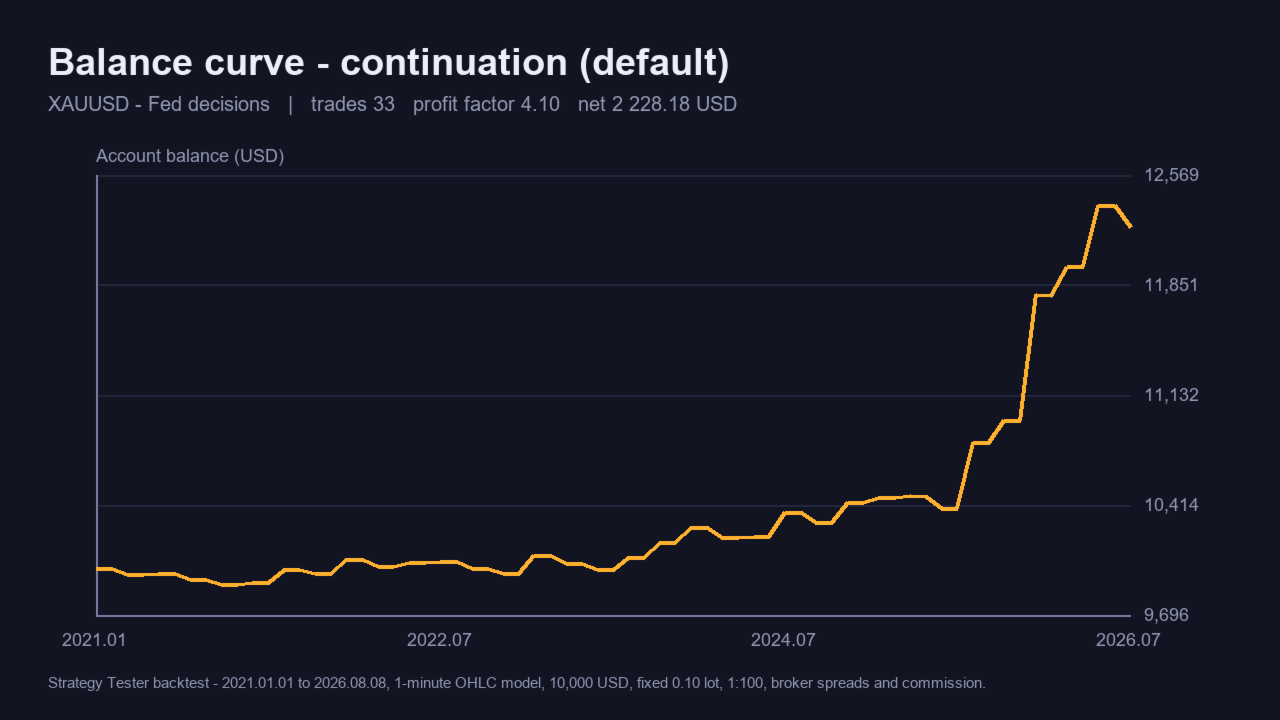Select the 2022.07 x-axis date label
Viewport: 1280px width, 720px height.
pos(440,640)
